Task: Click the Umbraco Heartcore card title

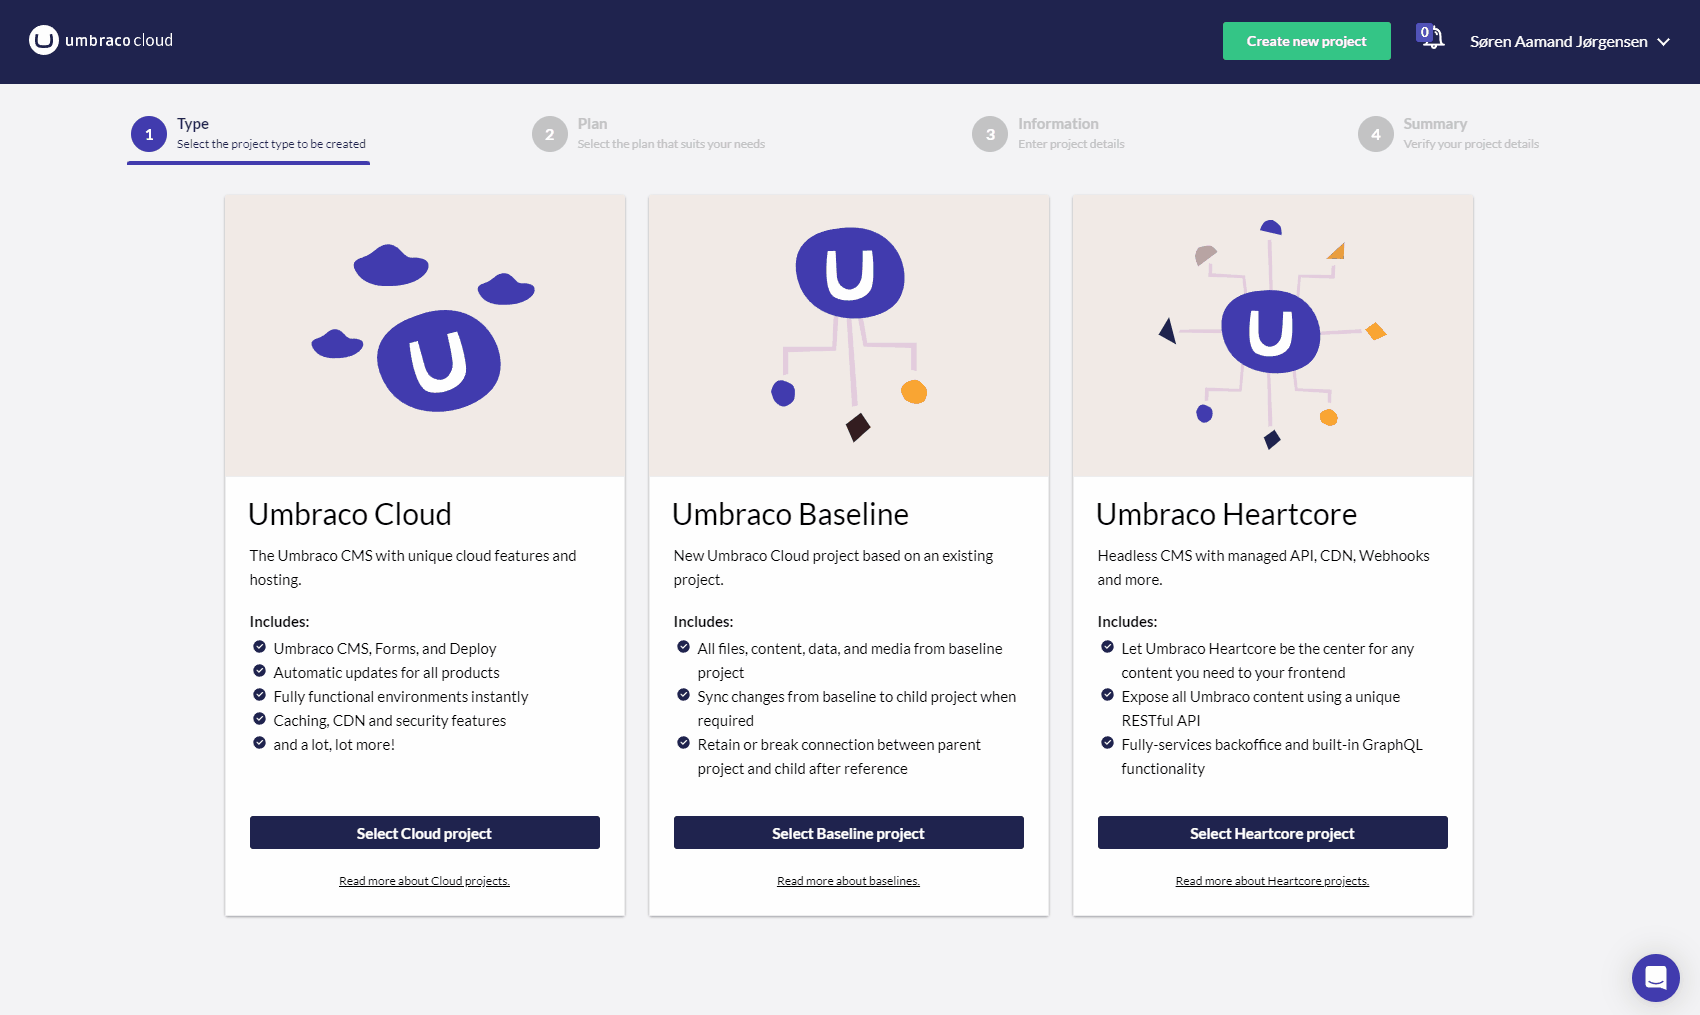Action: click(x=1226, y=514)
